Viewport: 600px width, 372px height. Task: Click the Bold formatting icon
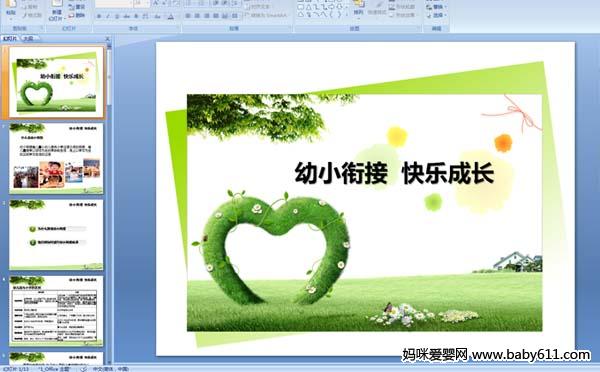[x=99, y=16]
